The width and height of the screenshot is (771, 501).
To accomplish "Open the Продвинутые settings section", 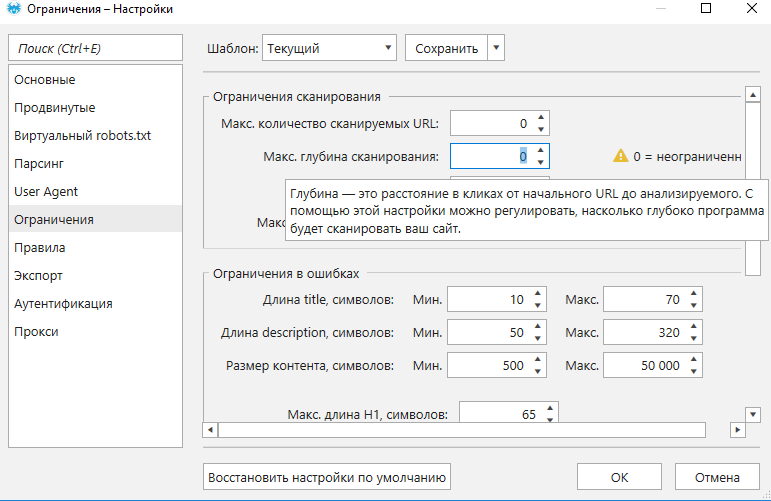I will click(x=95, y=108).
